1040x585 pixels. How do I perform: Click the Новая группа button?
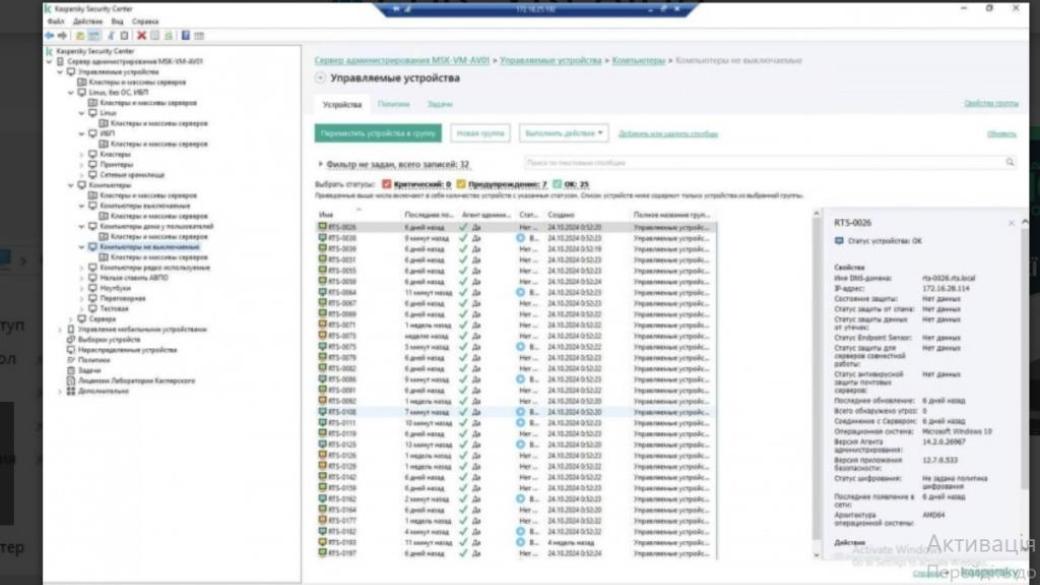pyautogui.click(x=481, y=133)
